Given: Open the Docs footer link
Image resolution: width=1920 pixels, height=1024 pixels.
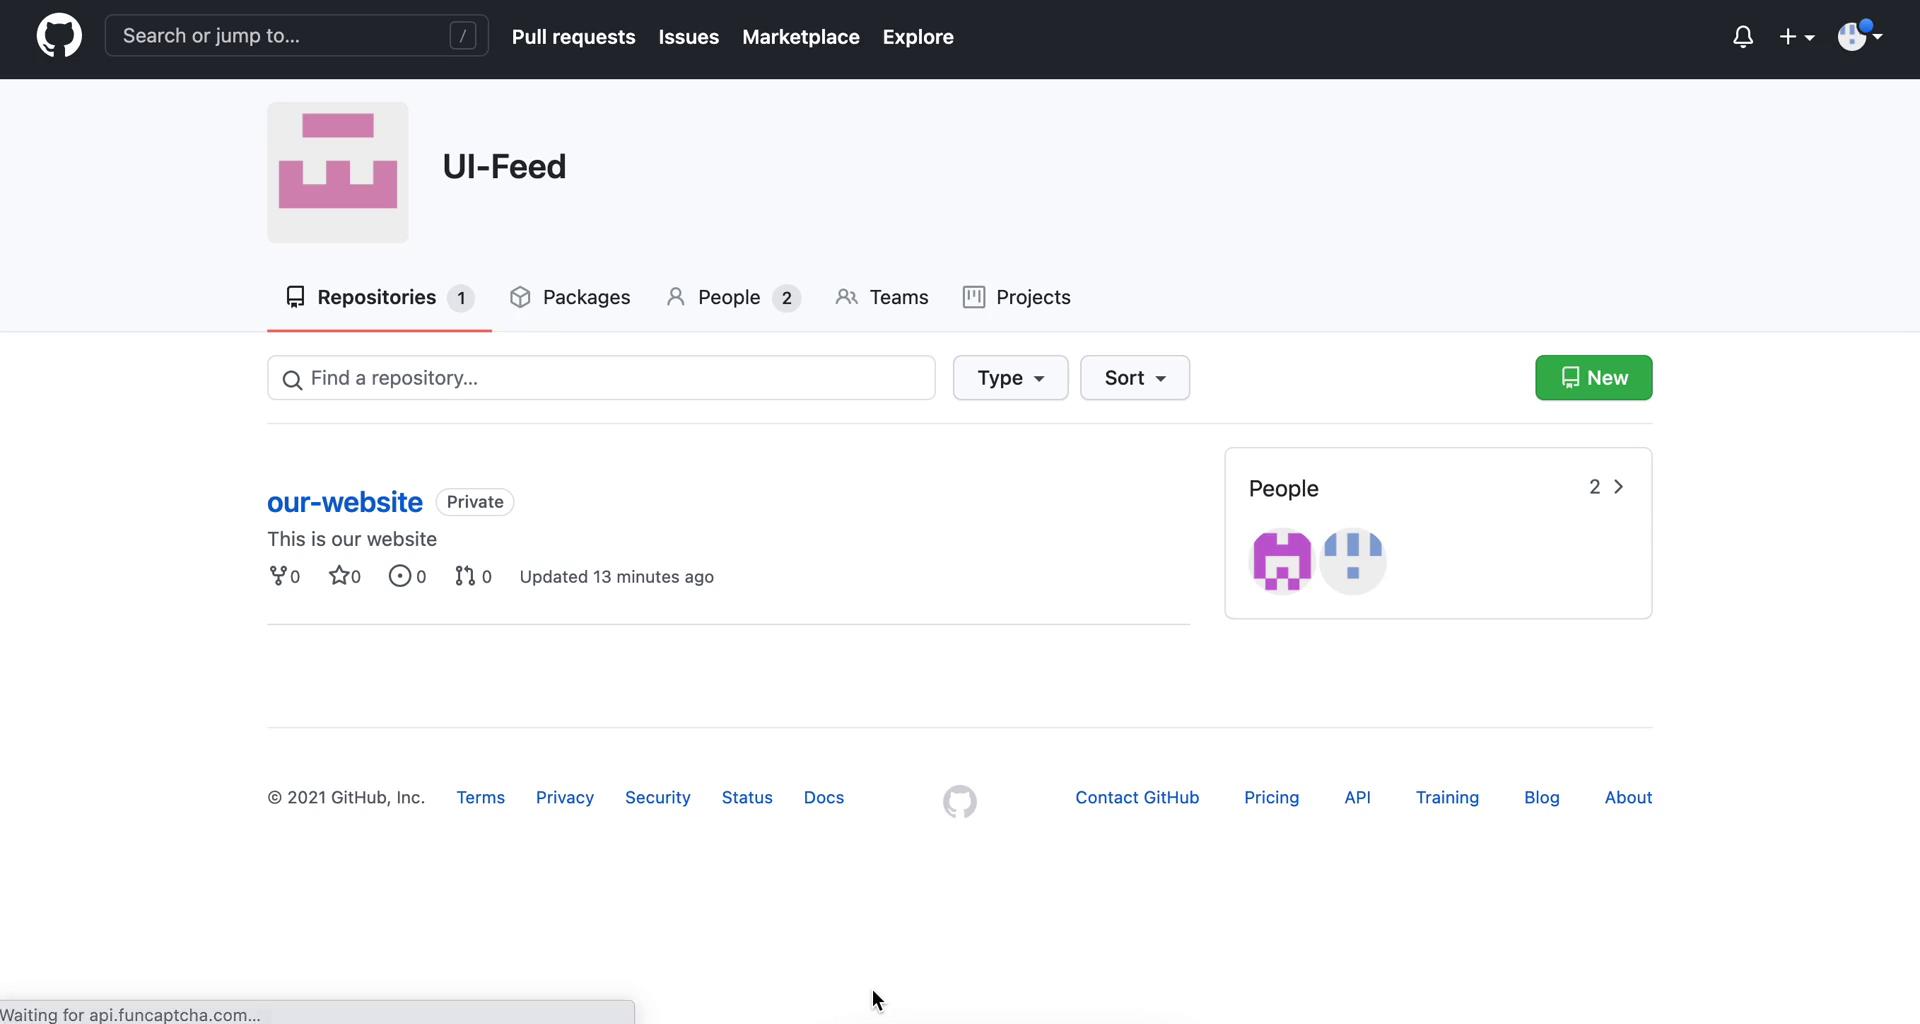Looking at the screenshot, I should [824, 797].
